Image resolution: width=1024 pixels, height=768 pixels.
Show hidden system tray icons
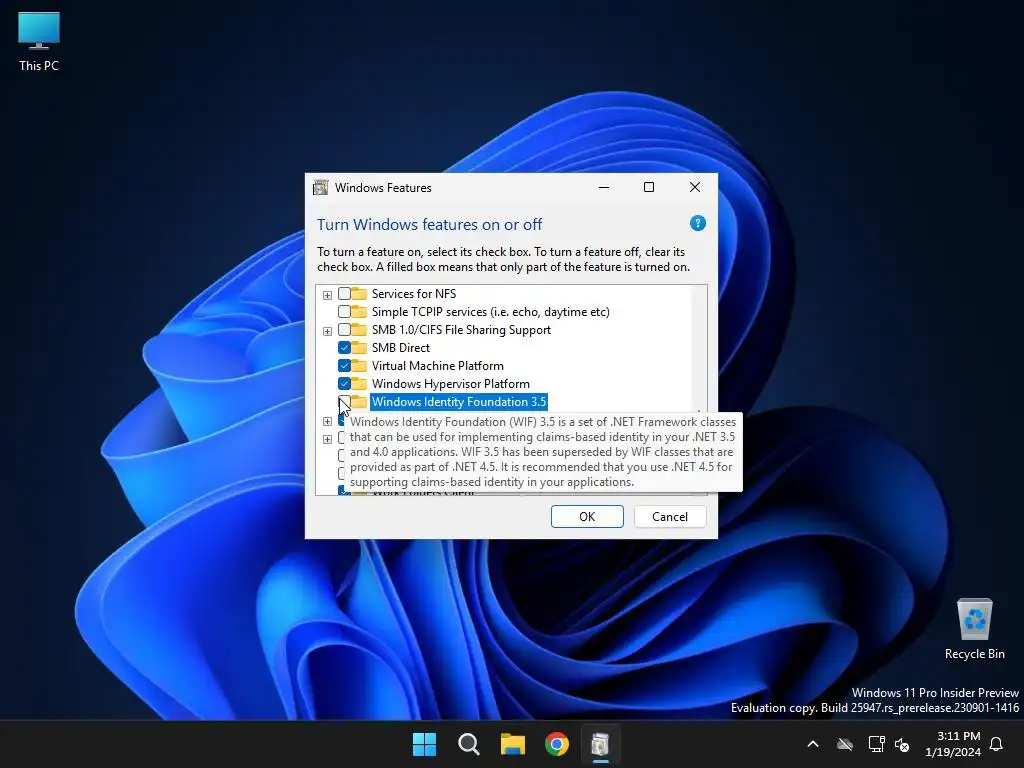(x=813, y=744)
